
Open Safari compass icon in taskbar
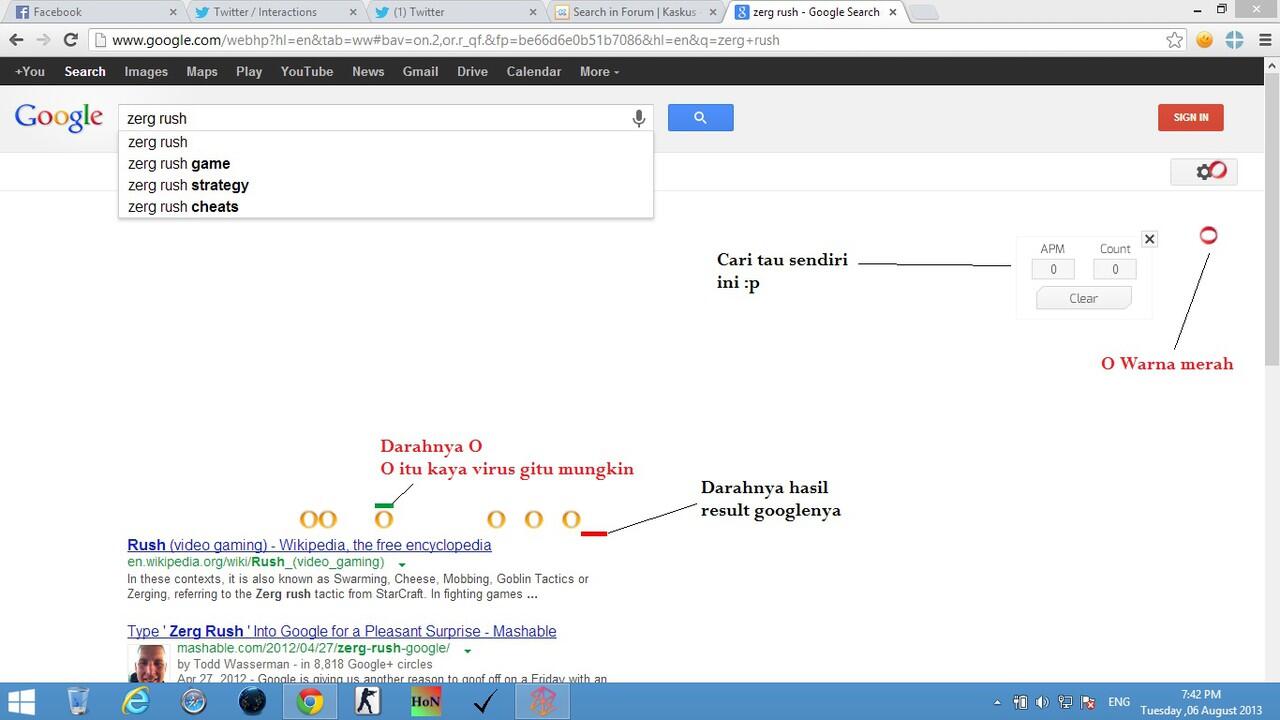click(194, 701)
